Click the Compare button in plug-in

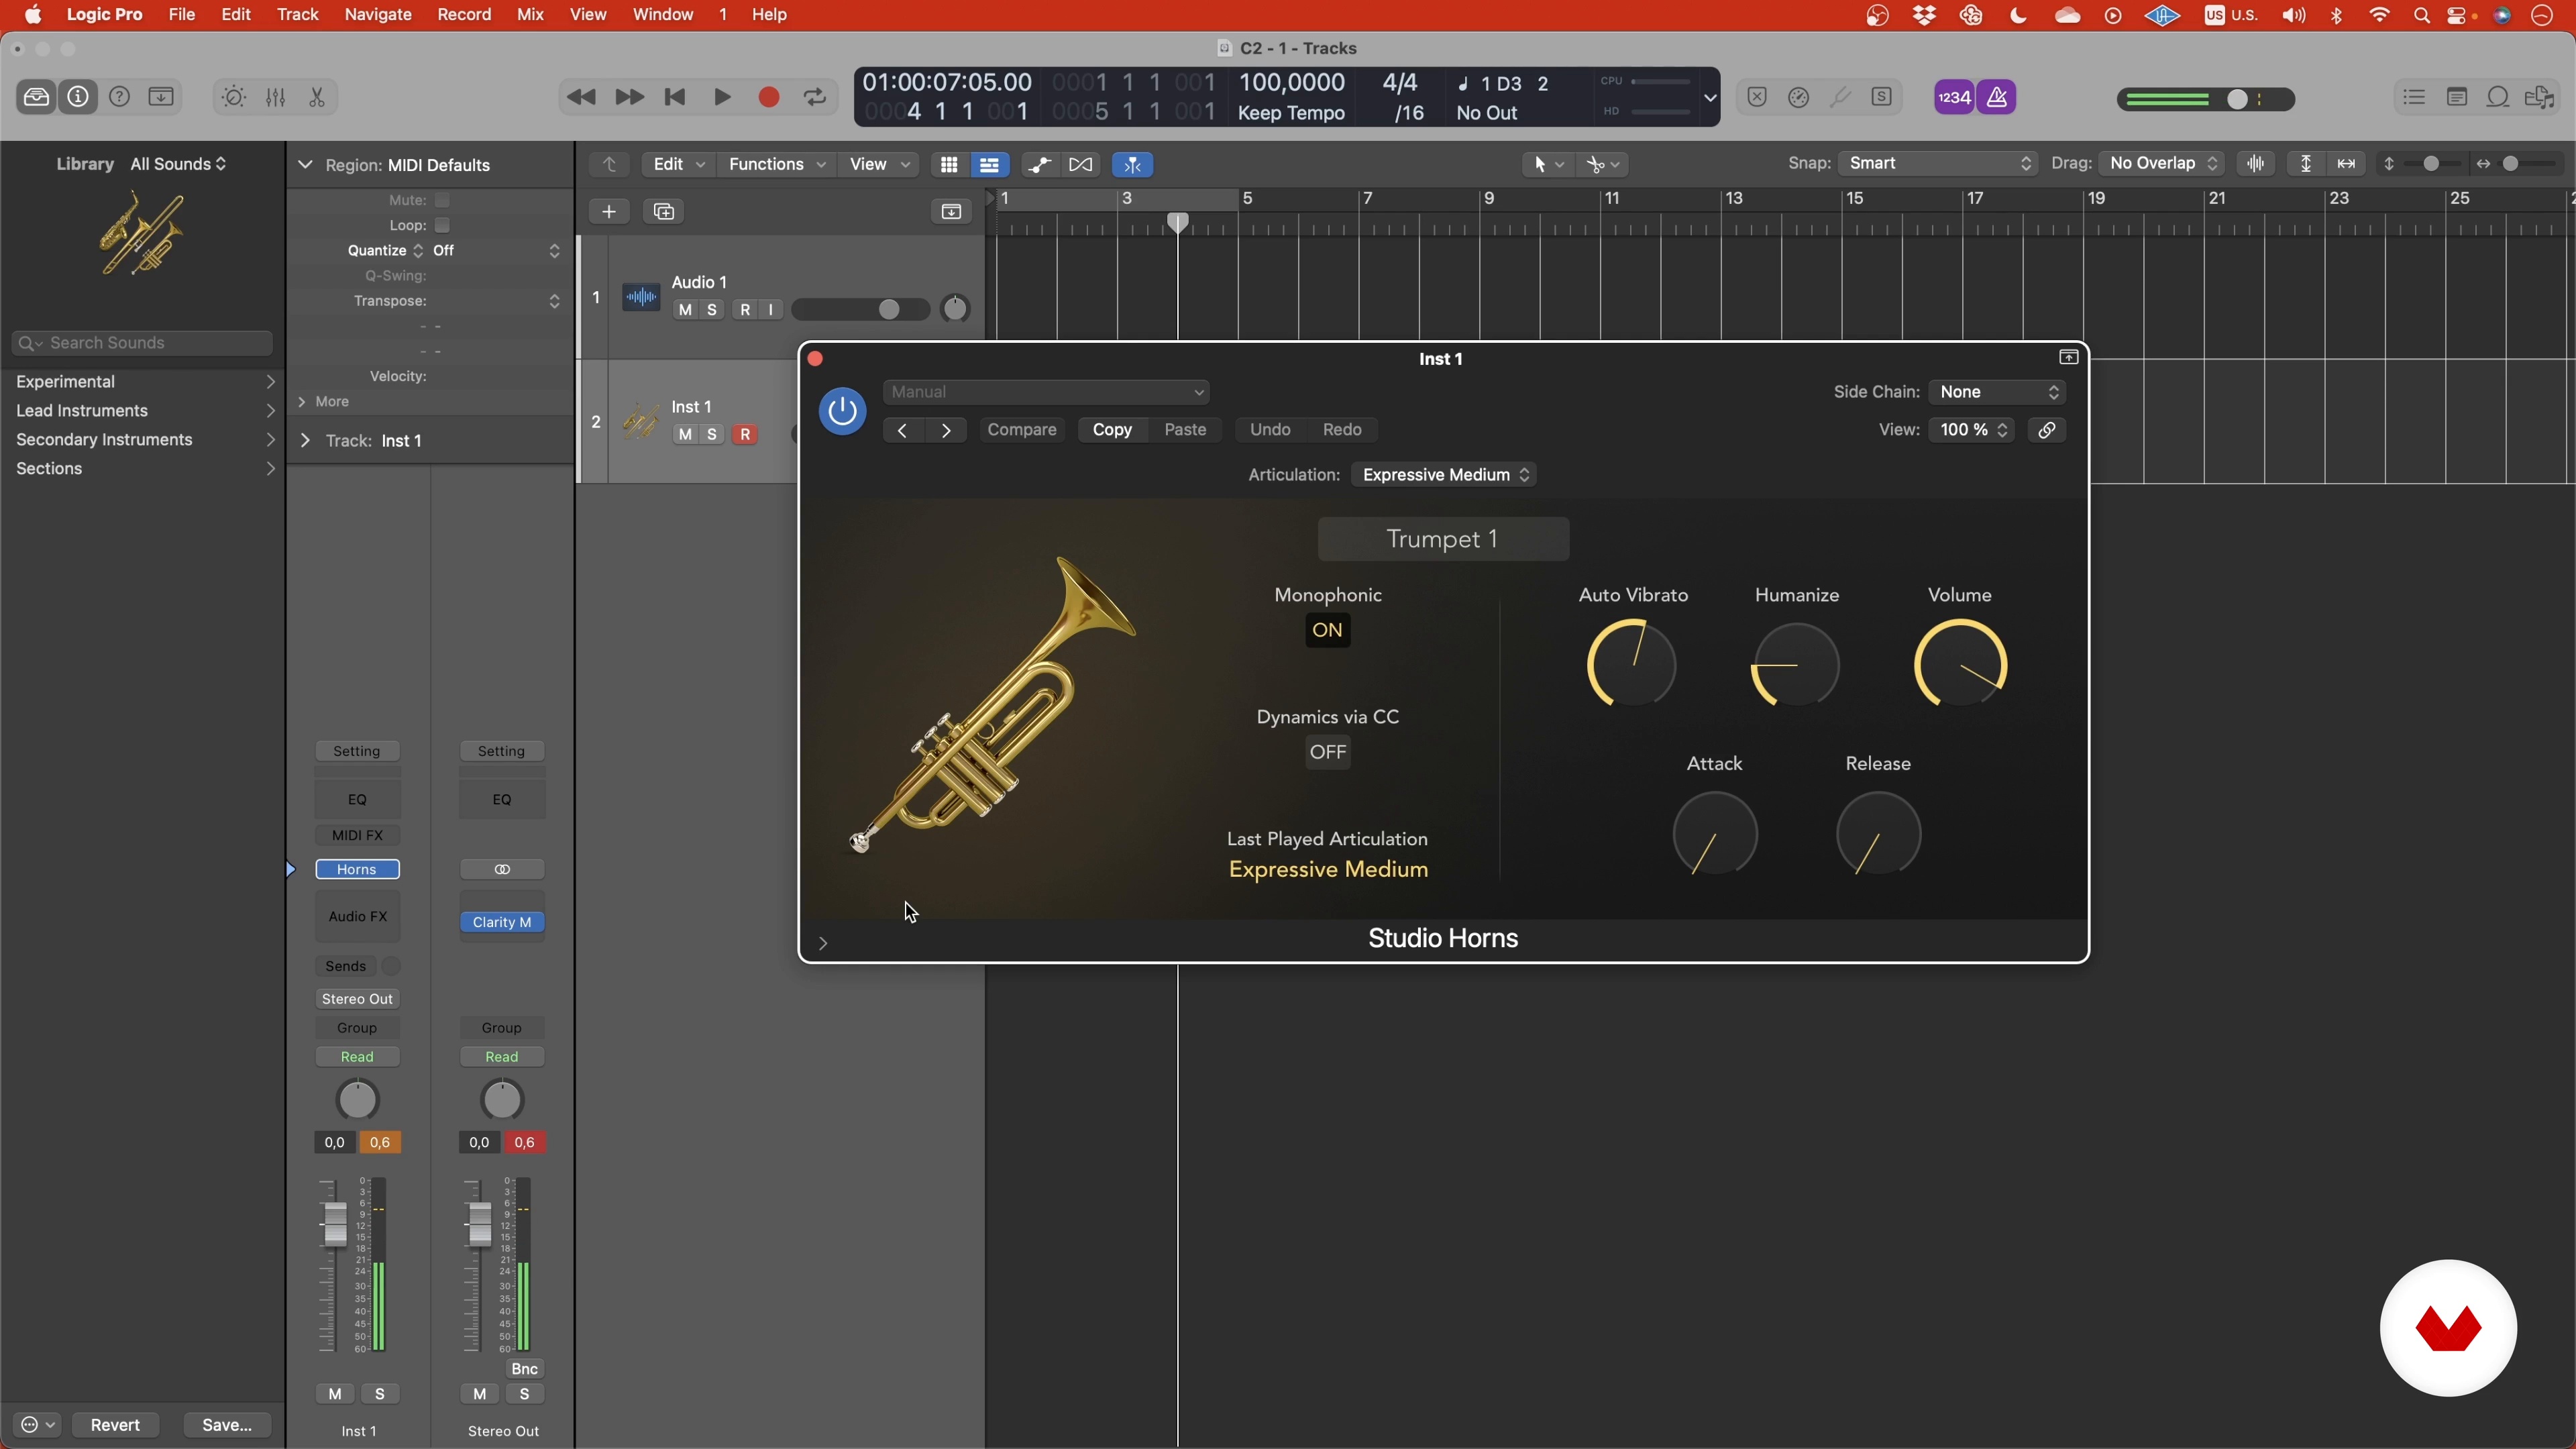click(1022, 430)
